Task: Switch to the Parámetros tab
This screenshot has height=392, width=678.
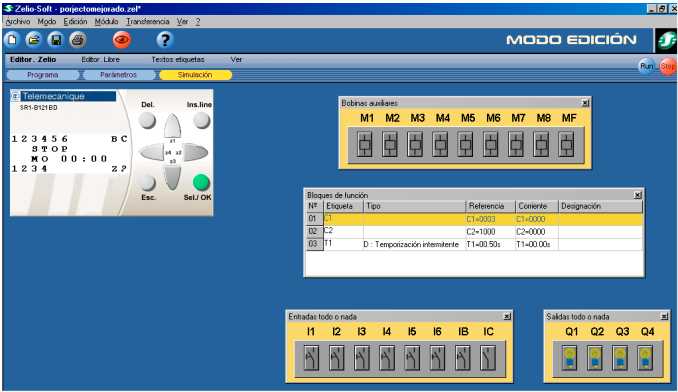Action: click(x=118, y=75)
